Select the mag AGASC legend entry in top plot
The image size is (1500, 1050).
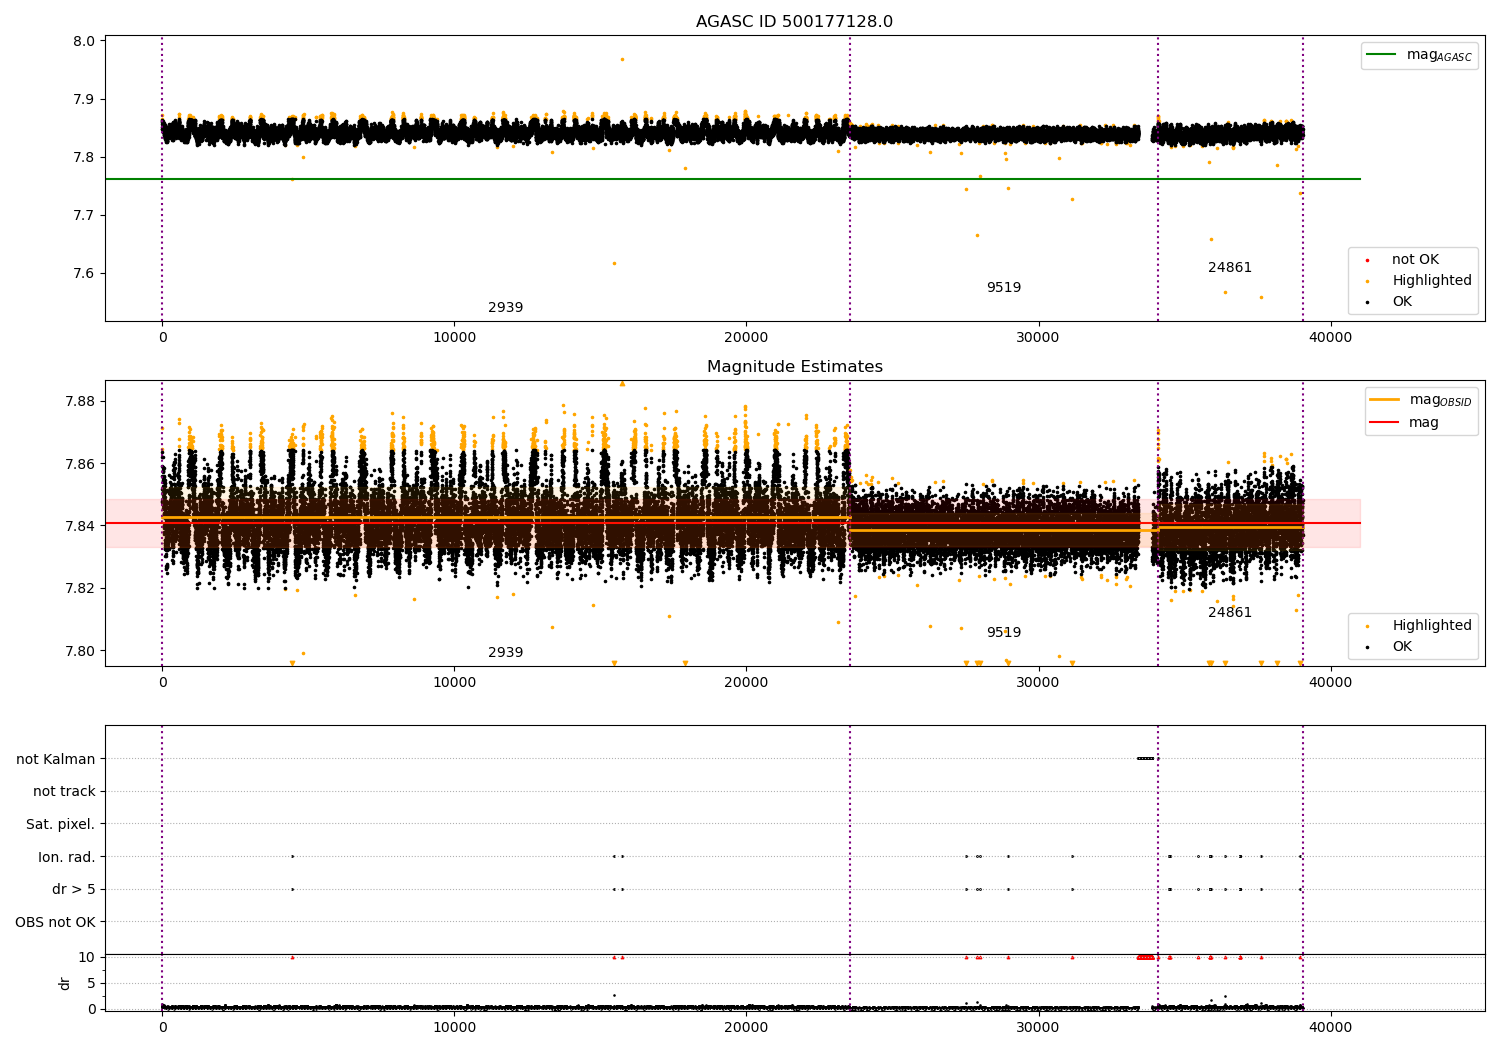tap(1420, 55)
